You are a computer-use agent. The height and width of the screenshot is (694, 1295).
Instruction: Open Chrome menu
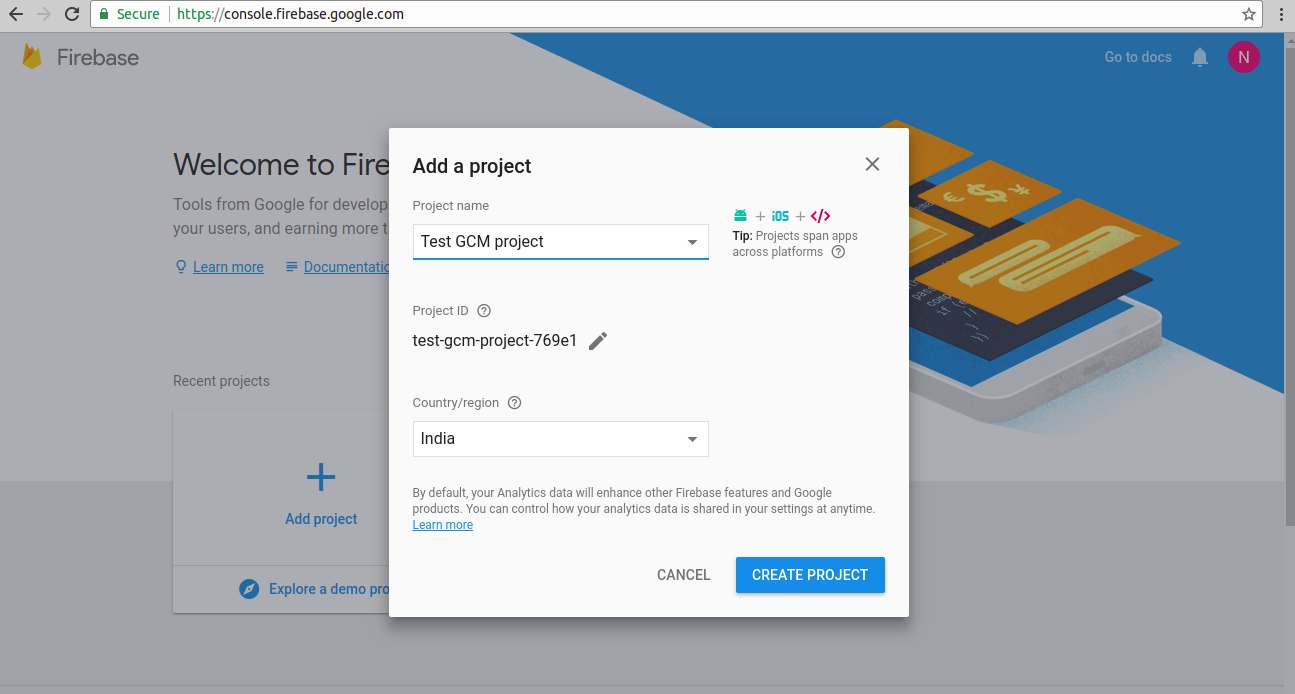1281,14
